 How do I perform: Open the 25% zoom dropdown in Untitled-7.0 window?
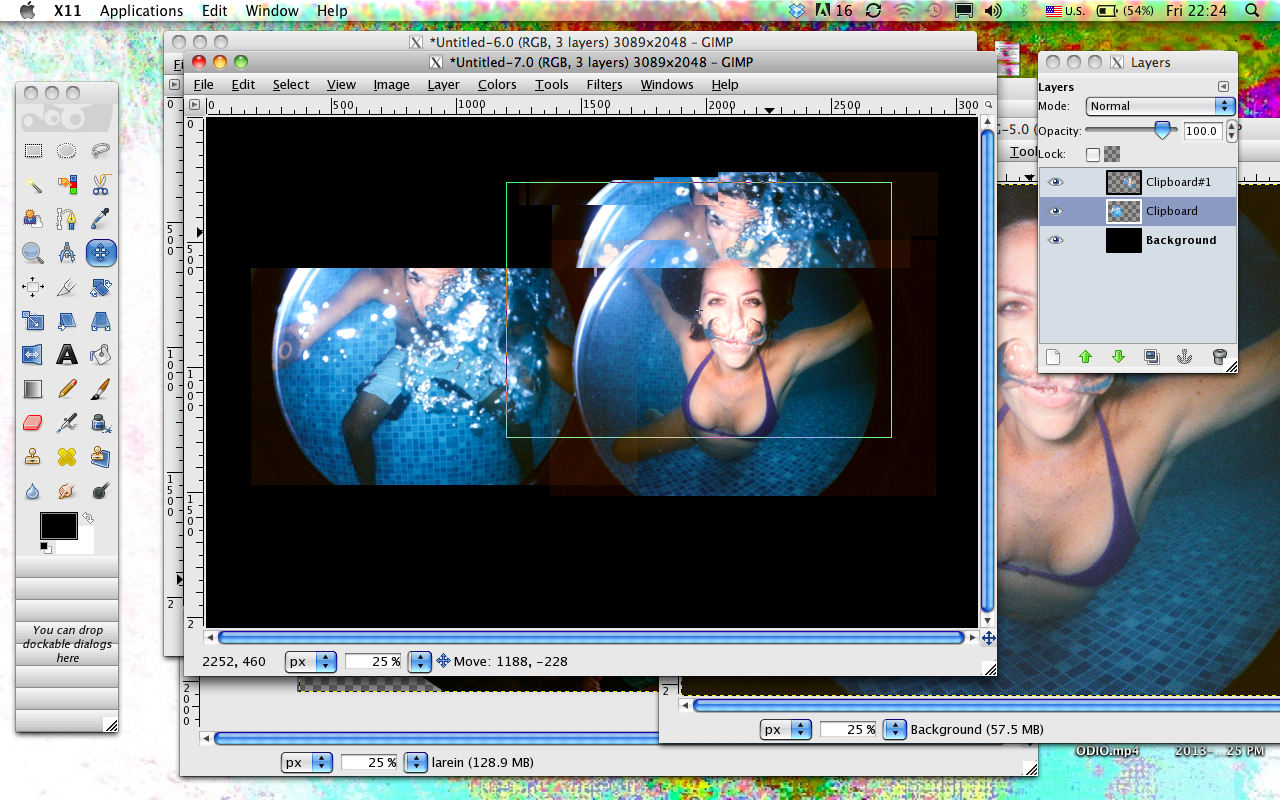421,661
